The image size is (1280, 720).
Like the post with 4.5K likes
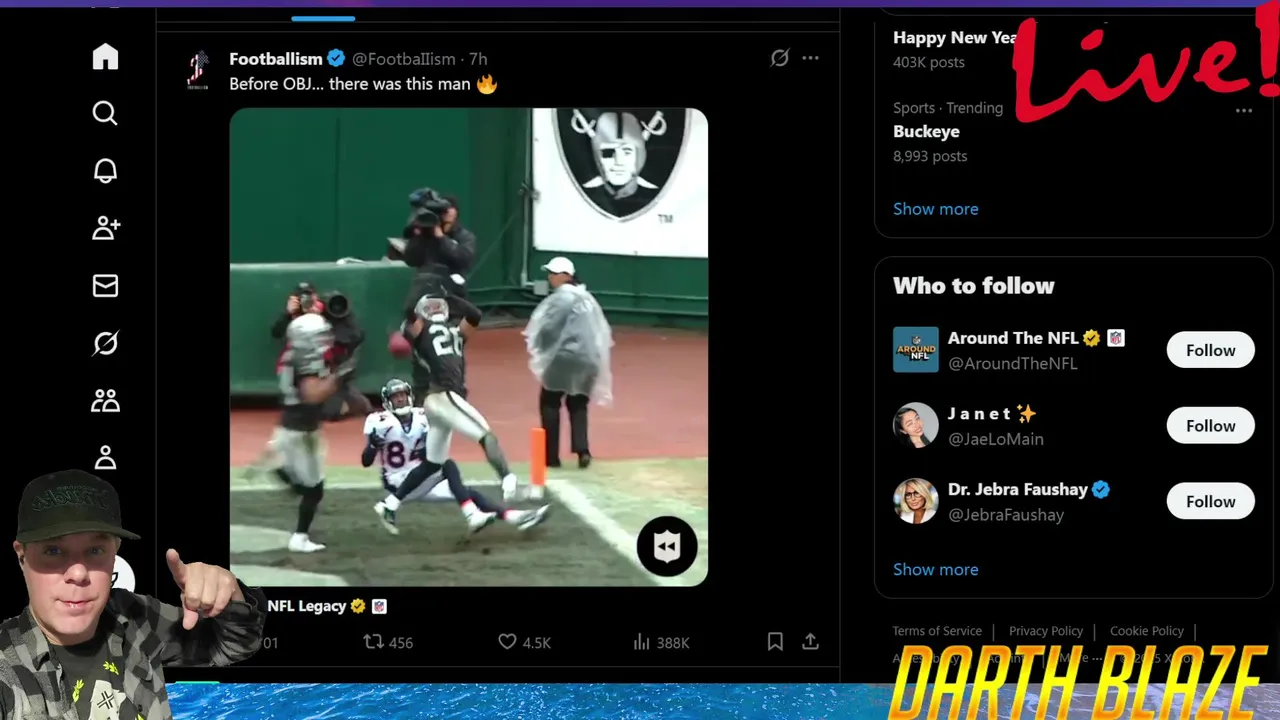pos(525,642)
